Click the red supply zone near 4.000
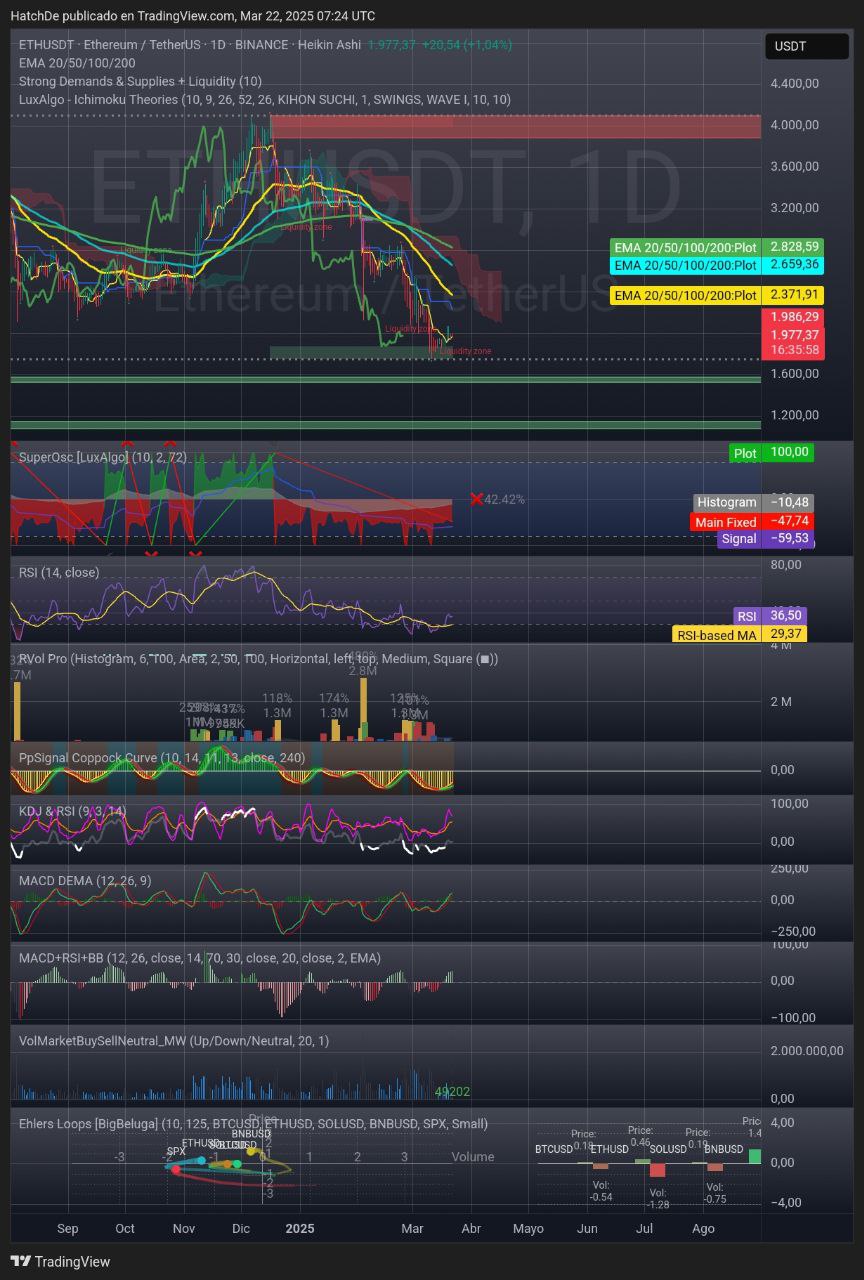 coord(515,126)
